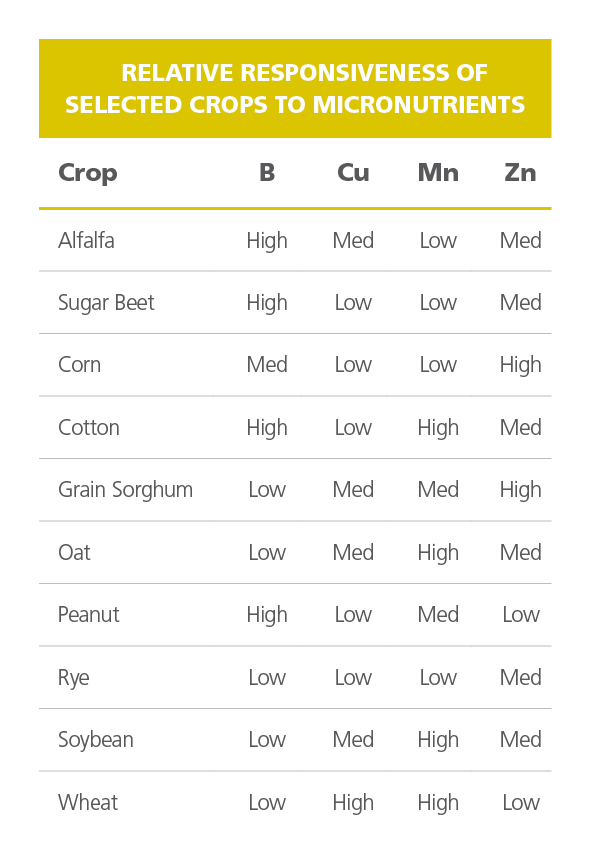
Task: Click the Sugar Beet row label
Action: [x=106, y=303]
